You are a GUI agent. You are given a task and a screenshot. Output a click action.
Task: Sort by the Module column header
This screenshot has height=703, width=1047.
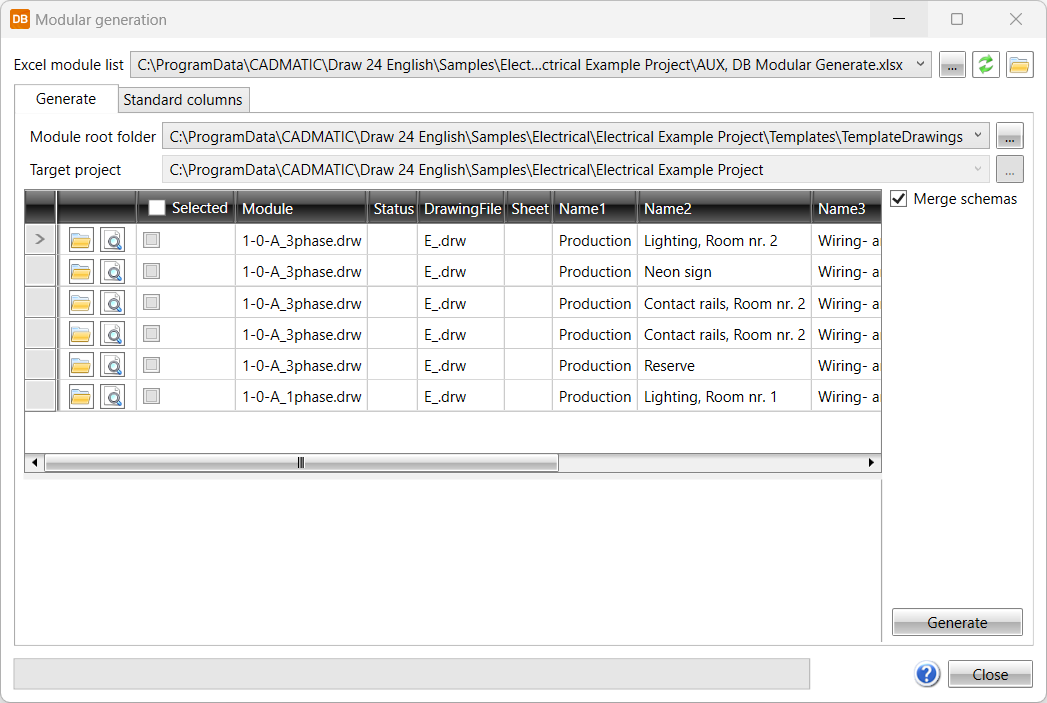coord(300,208)
